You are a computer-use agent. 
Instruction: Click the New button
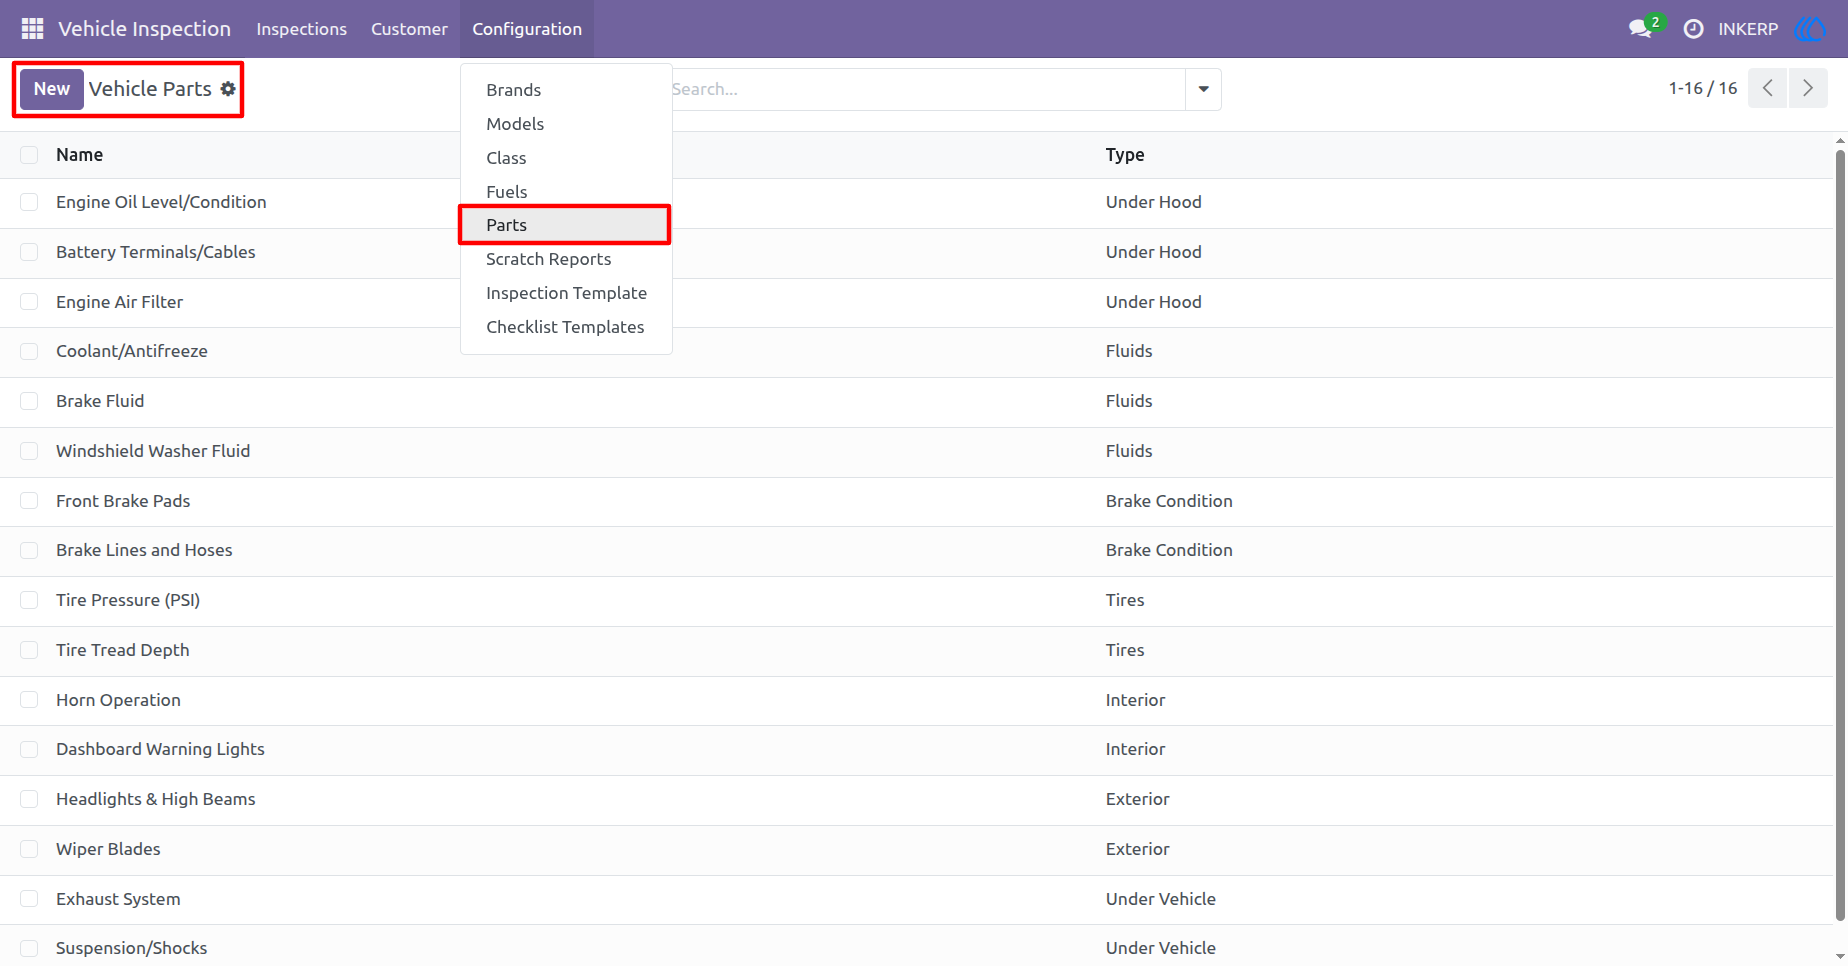[x=51, y=89]
